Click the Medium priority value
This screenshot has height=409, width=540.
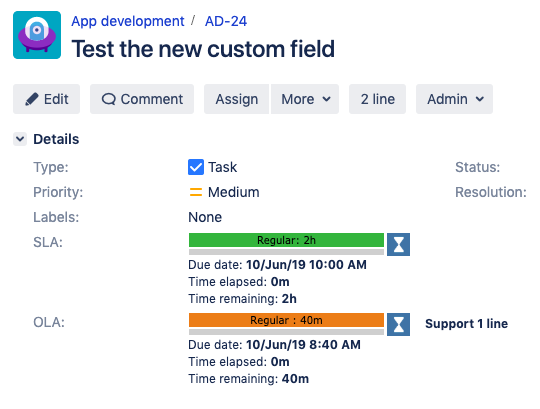tap(233, 192)
